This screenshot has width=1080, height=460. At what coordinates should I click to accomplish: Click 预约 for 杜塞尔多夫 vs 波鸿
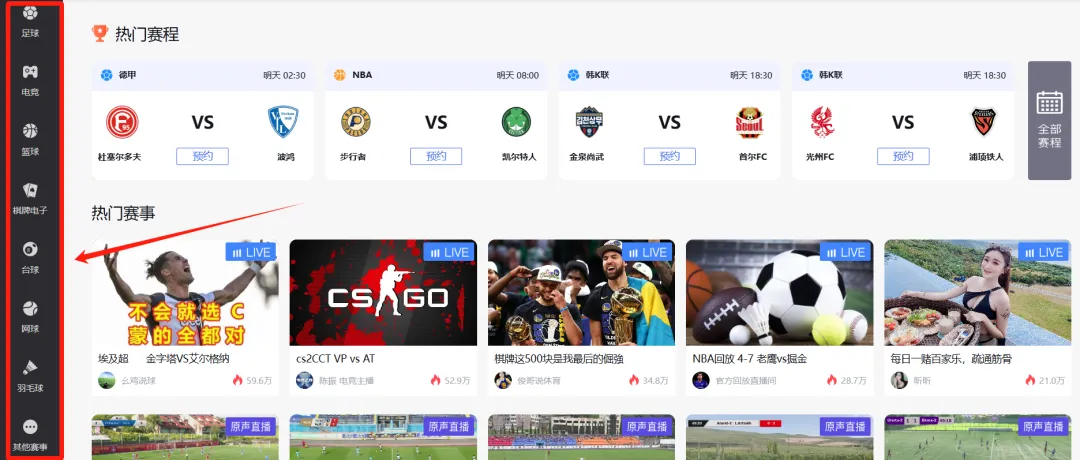[202, 156]
